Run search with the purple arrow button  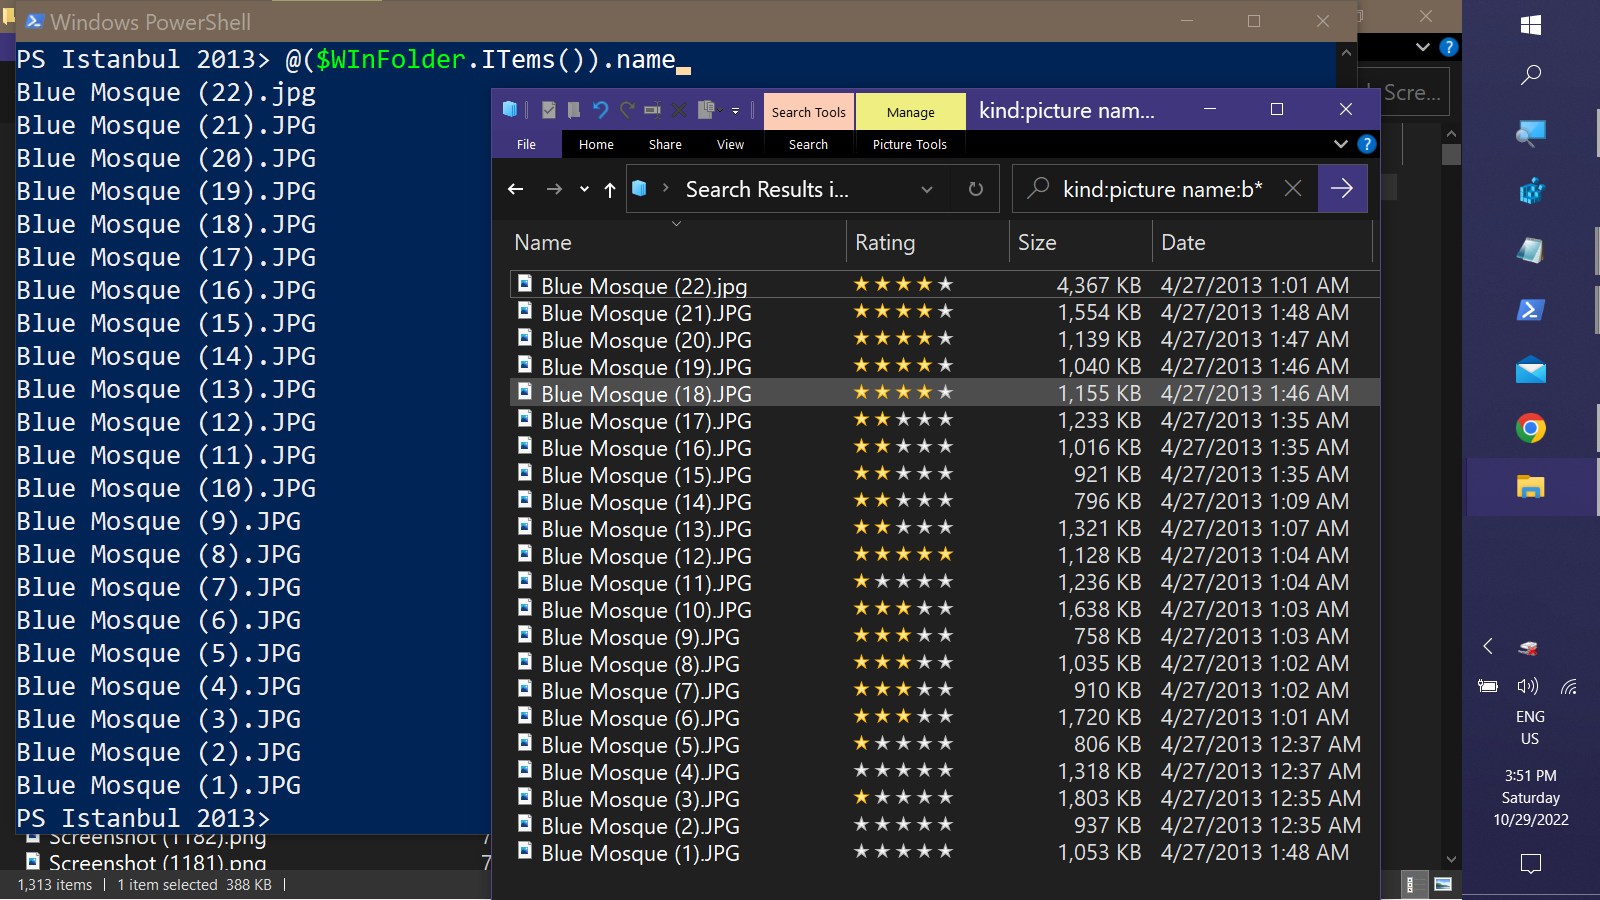[x=1342, y=188]
